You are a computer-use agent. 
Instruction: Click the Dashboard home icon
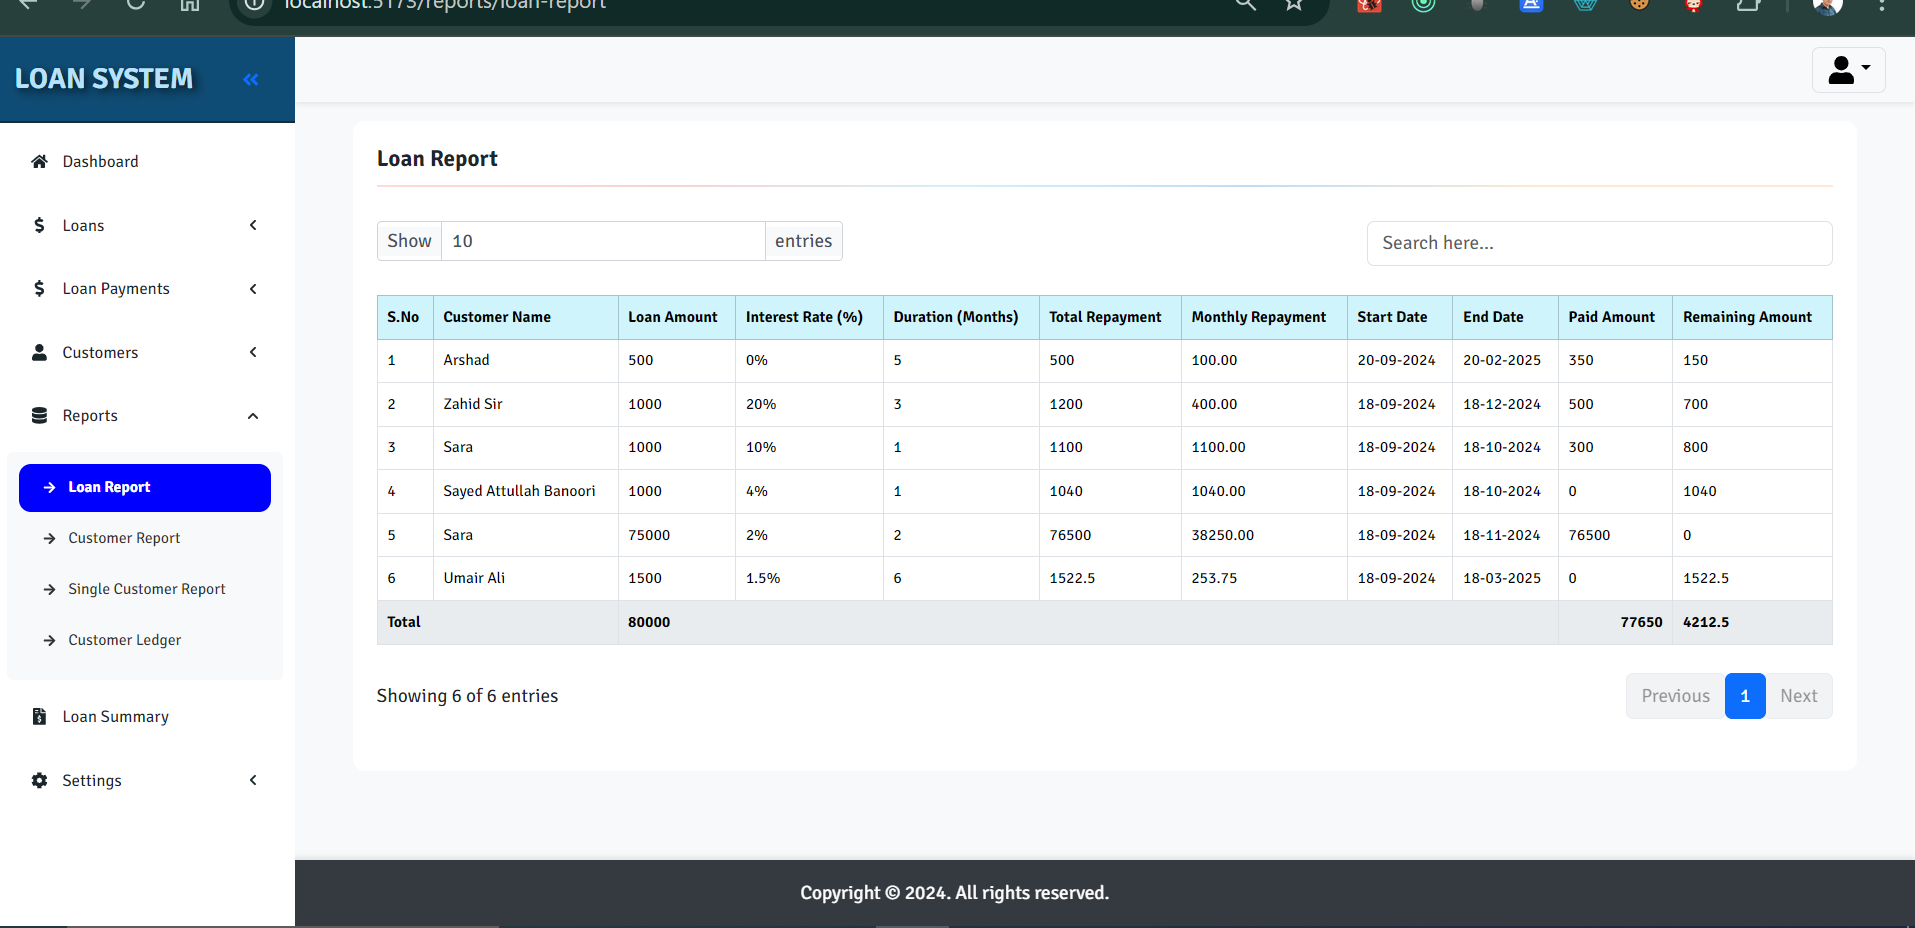(x=39, y=161)
